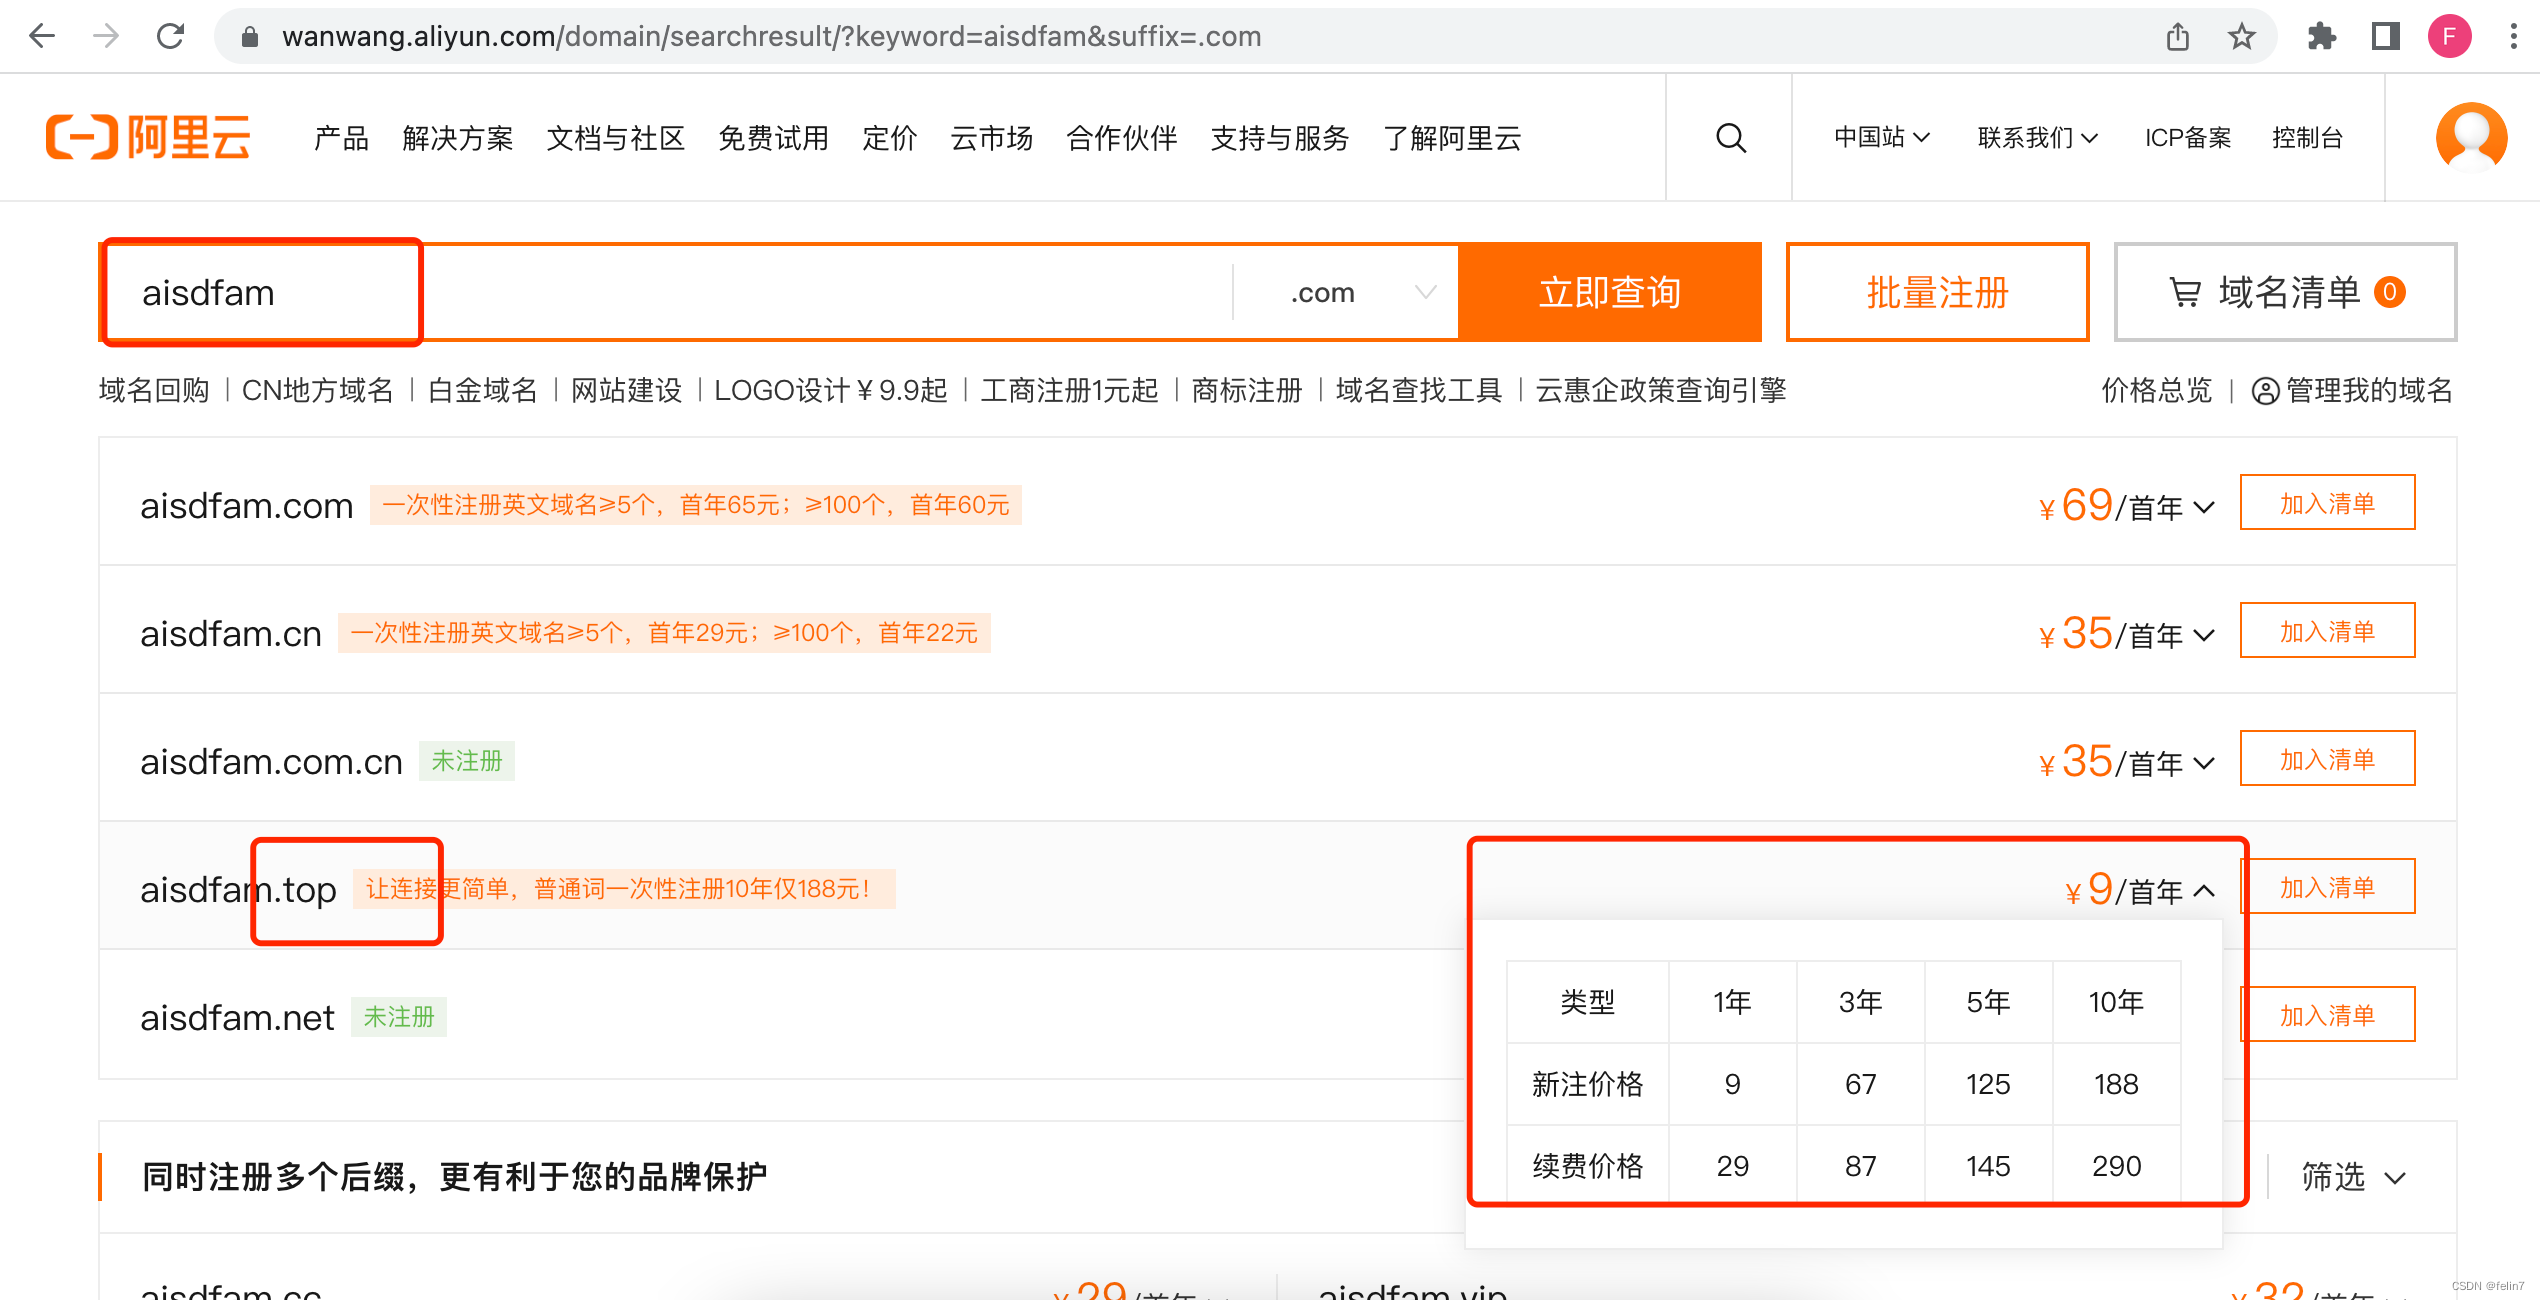Add aisdfam.cn to list via 加入清单
The image size is (2540, 1300).
point(2327,631)
